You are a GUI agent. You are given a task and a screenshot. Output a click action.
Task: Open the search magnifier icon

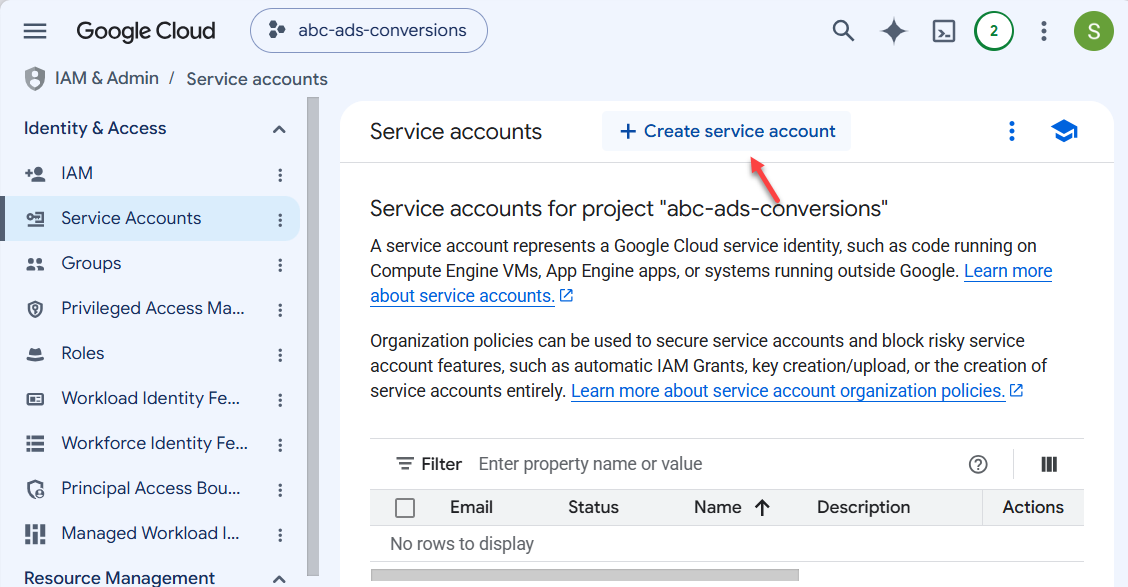pyautogui.click(x=843, y=31)
